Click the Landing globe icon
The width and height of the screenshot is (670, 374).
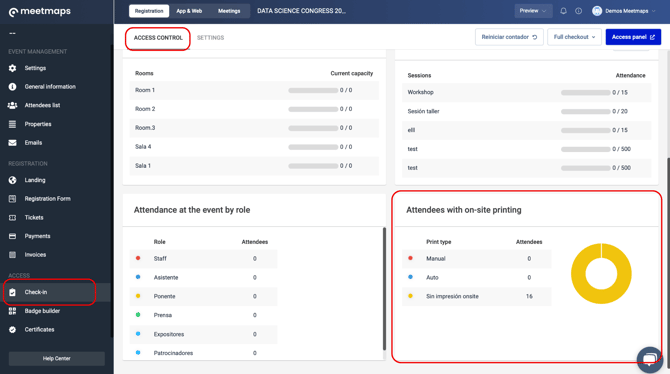coord(12,180)
